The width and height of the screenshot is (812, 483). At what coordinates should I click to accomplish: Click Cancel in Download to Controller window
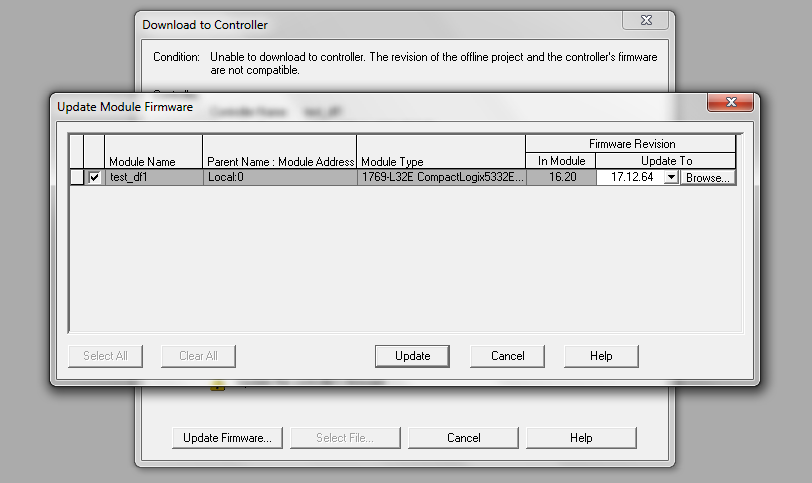463,438
